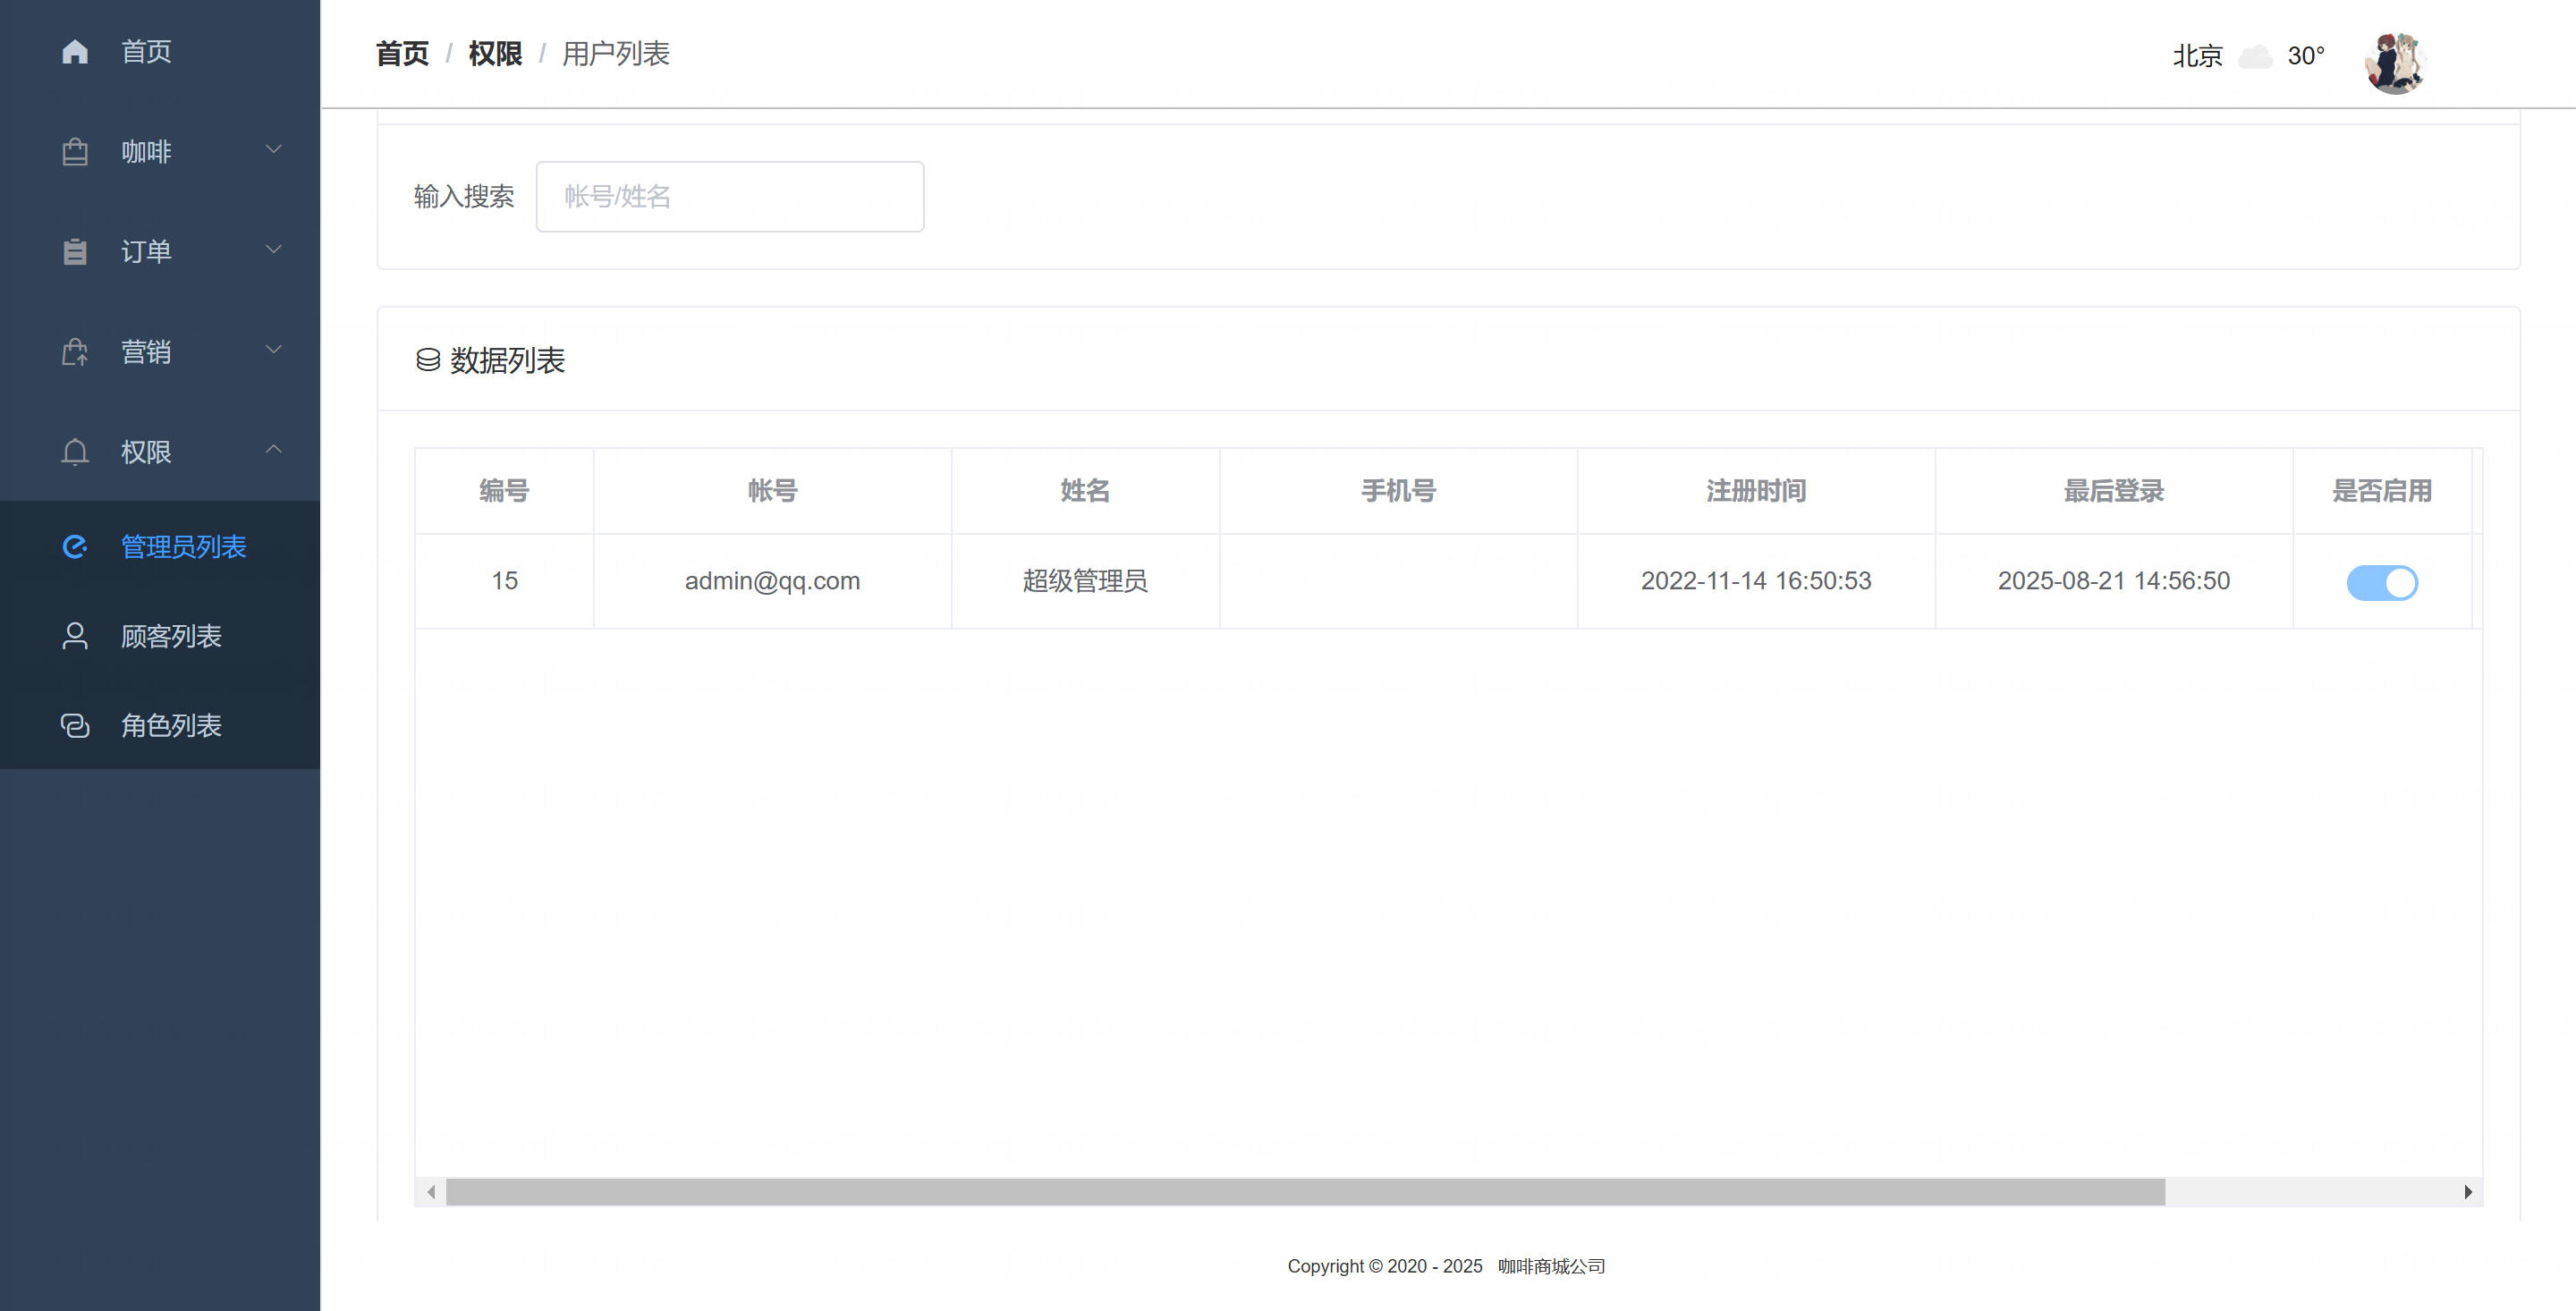Click the 手机号 column header

(x=1398, y=491)
